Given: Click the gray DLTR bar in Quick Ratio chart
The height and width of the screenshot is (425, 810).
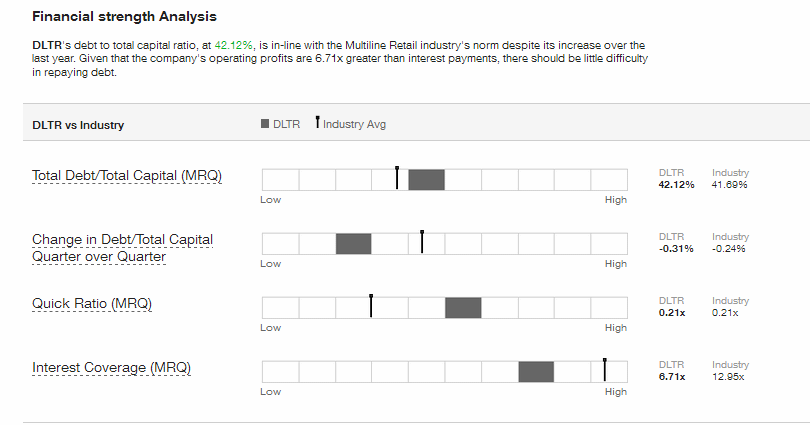Looking at the screenshot, I should point(463,308).
